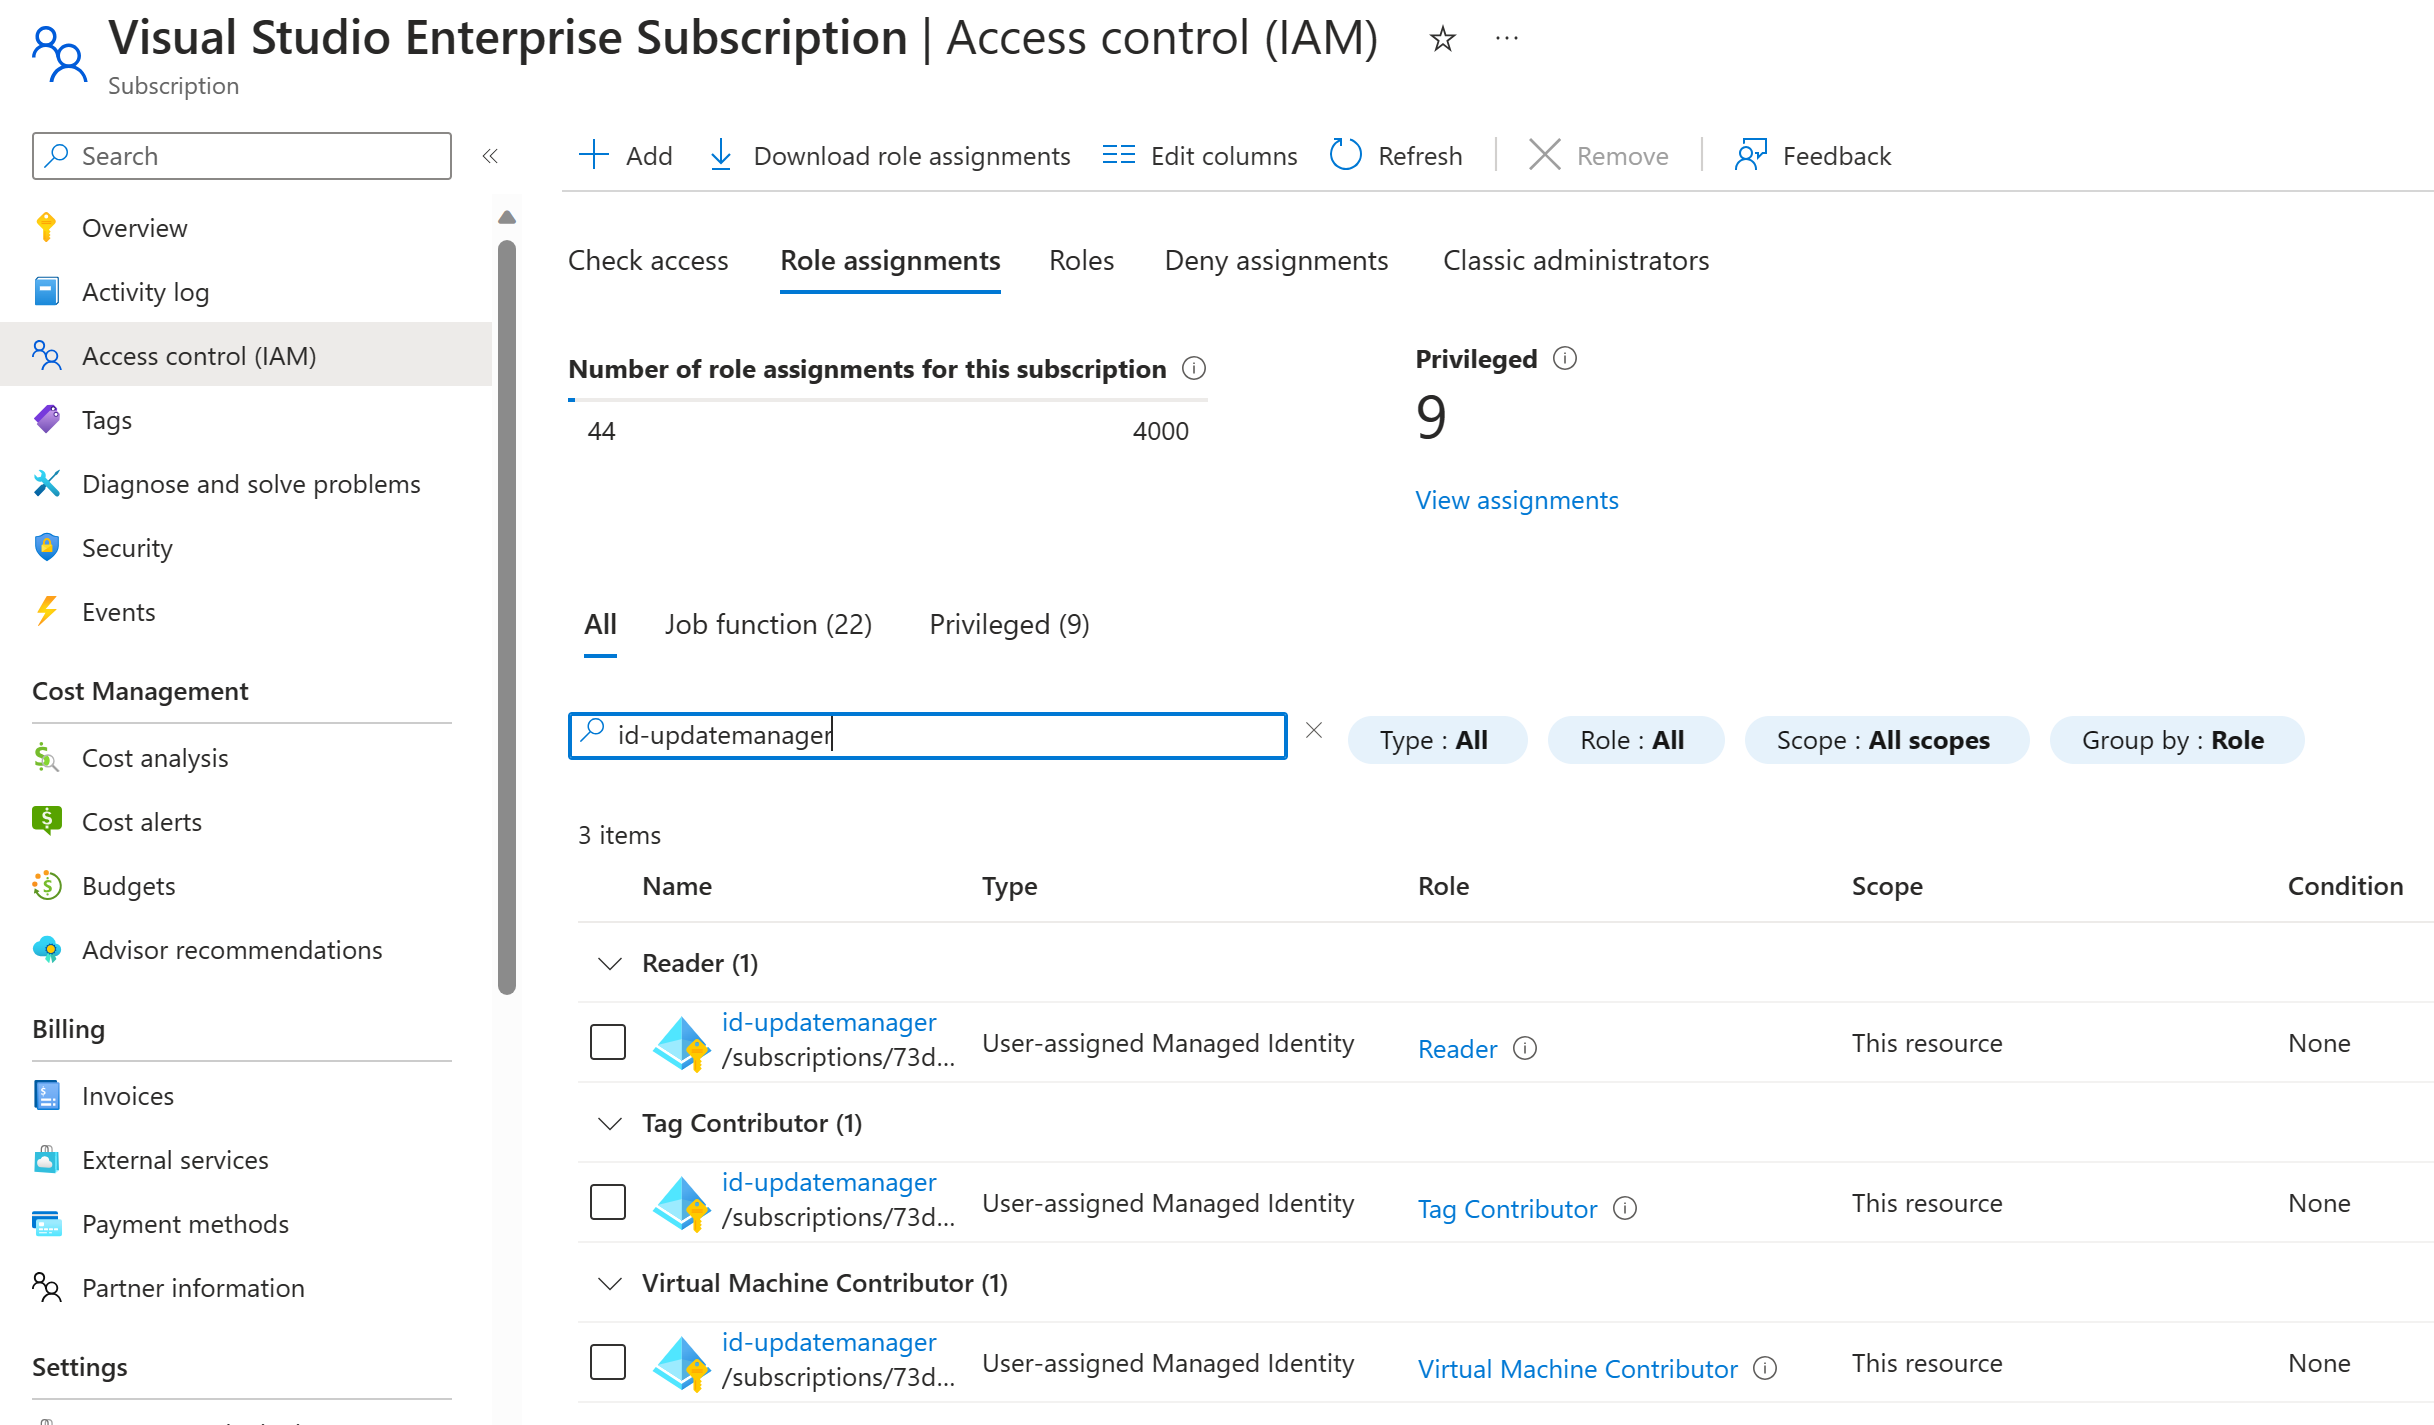Clear the id-updatemanager filter text
This screenshot has height=1425, width=2434.
[1314, 731]
